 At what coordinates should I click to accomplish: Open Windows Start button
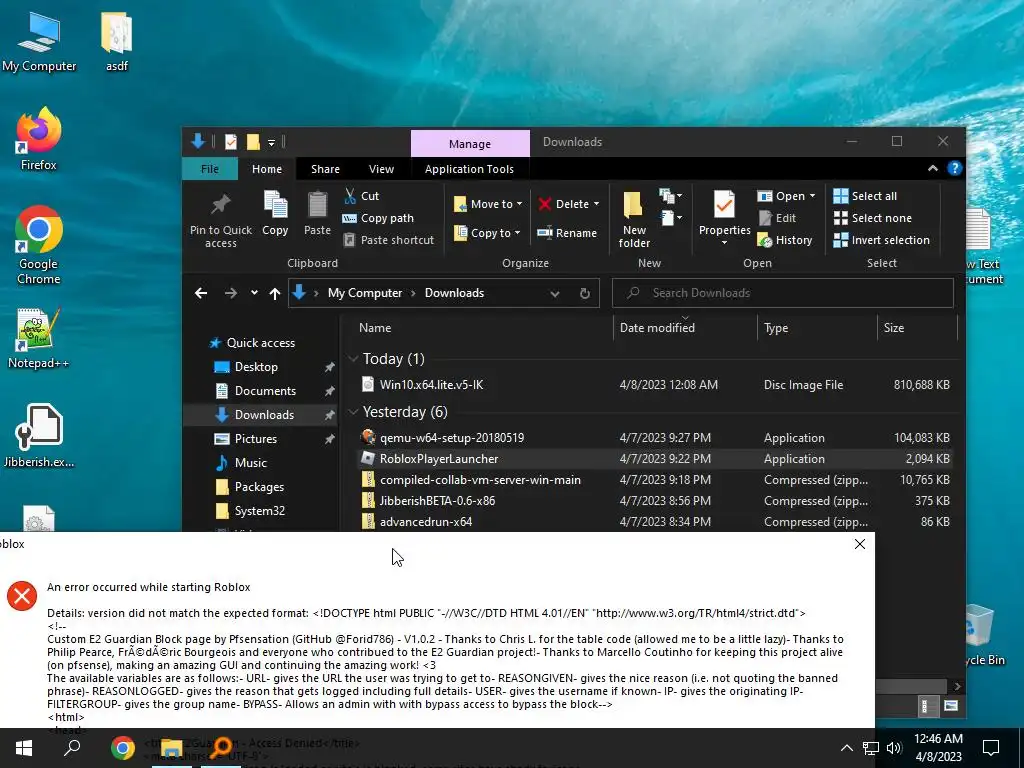(x=24, y=748)
